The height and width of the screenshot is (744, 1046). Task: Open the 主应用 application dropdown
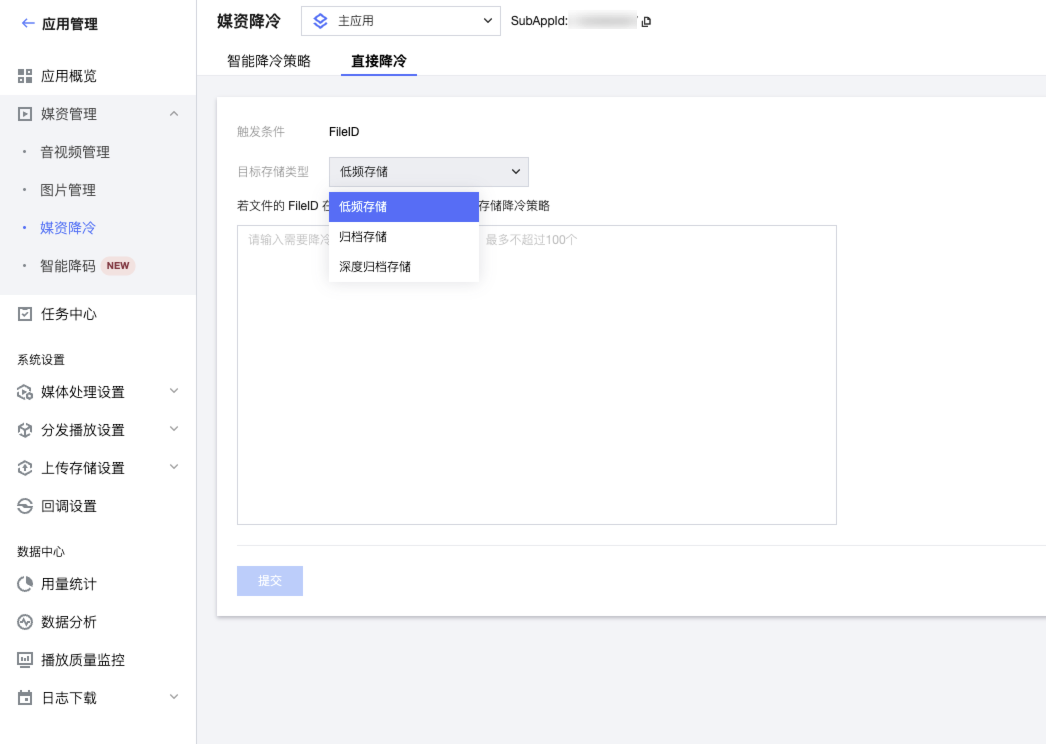coord(401,21)
